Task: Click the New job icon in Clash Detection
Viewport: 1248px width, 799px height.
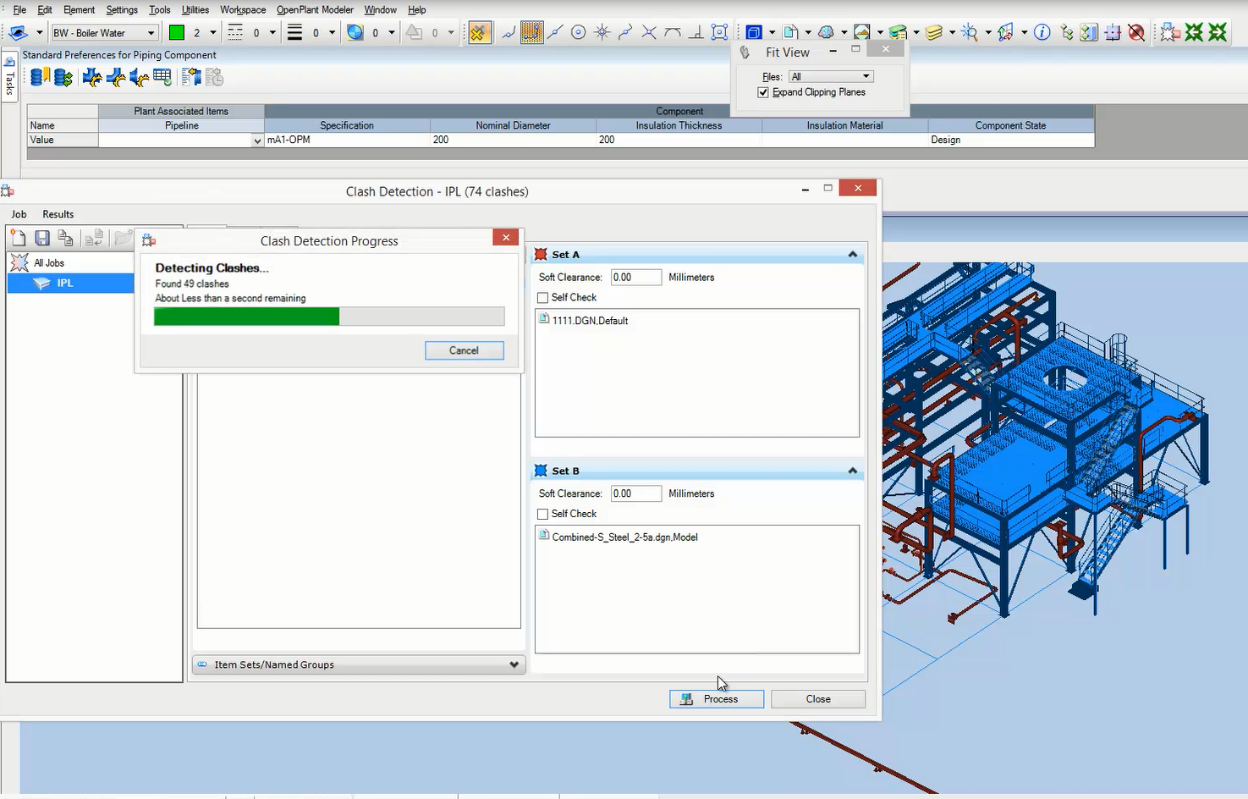Action: pyautogui.click(x=18, y=238)
